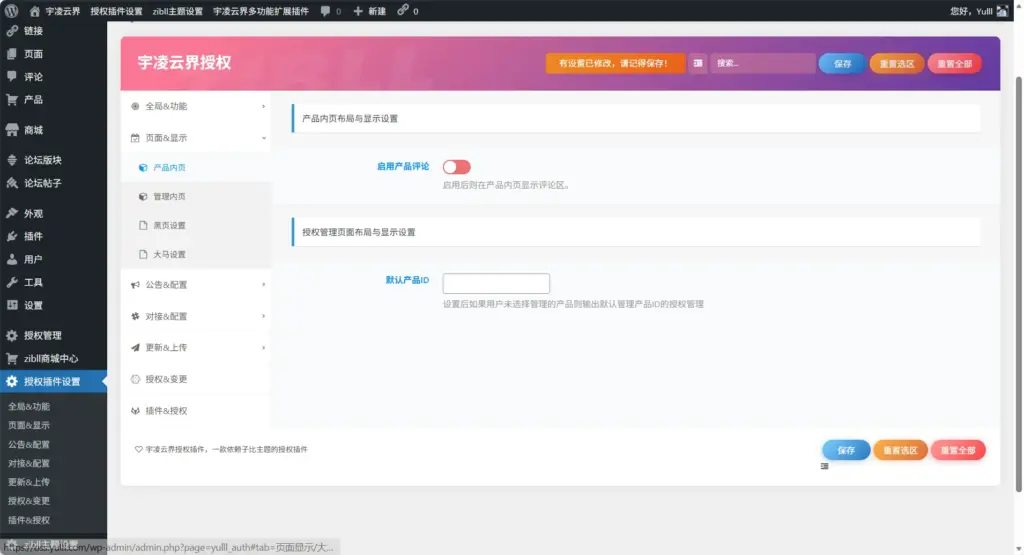Click the 授权管理 gear icon in sidebar
The width and height of the screenshot is (1024, 555).
(12, 336)
